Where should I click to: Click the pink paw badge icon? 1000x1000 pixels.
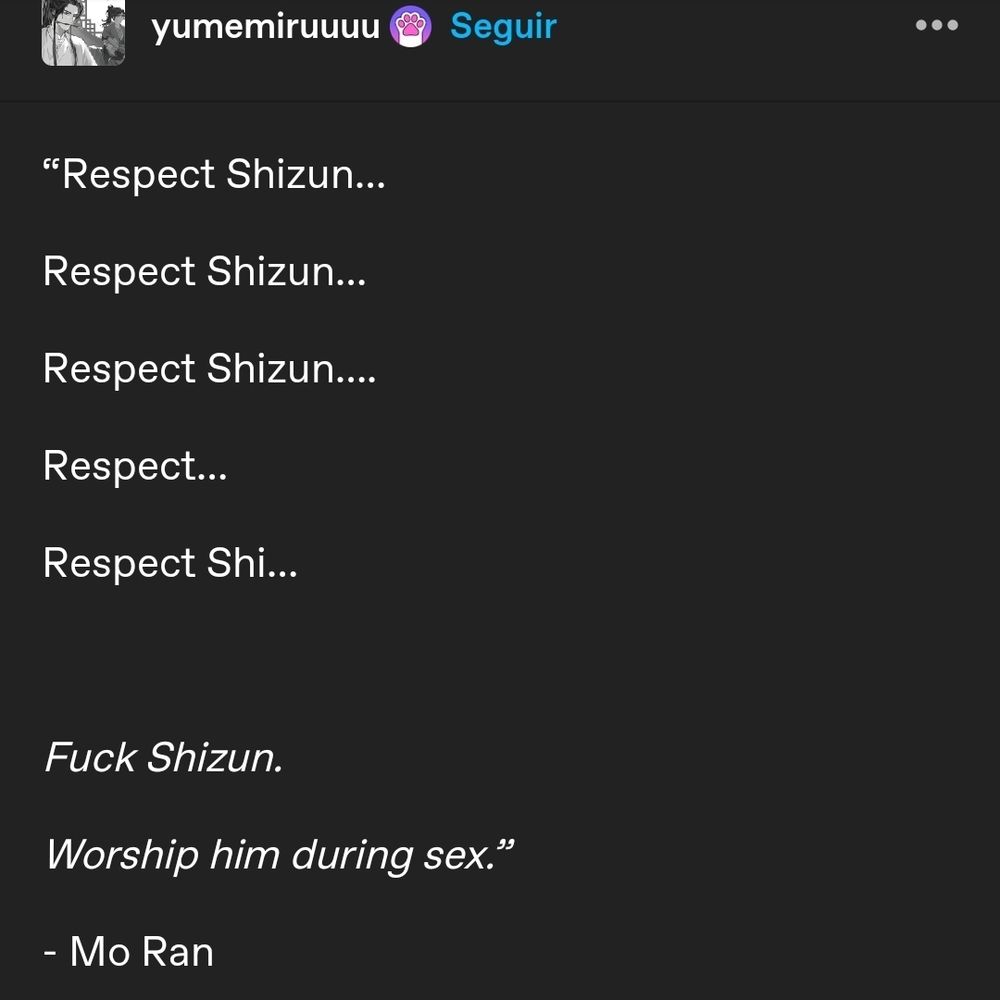410,26
